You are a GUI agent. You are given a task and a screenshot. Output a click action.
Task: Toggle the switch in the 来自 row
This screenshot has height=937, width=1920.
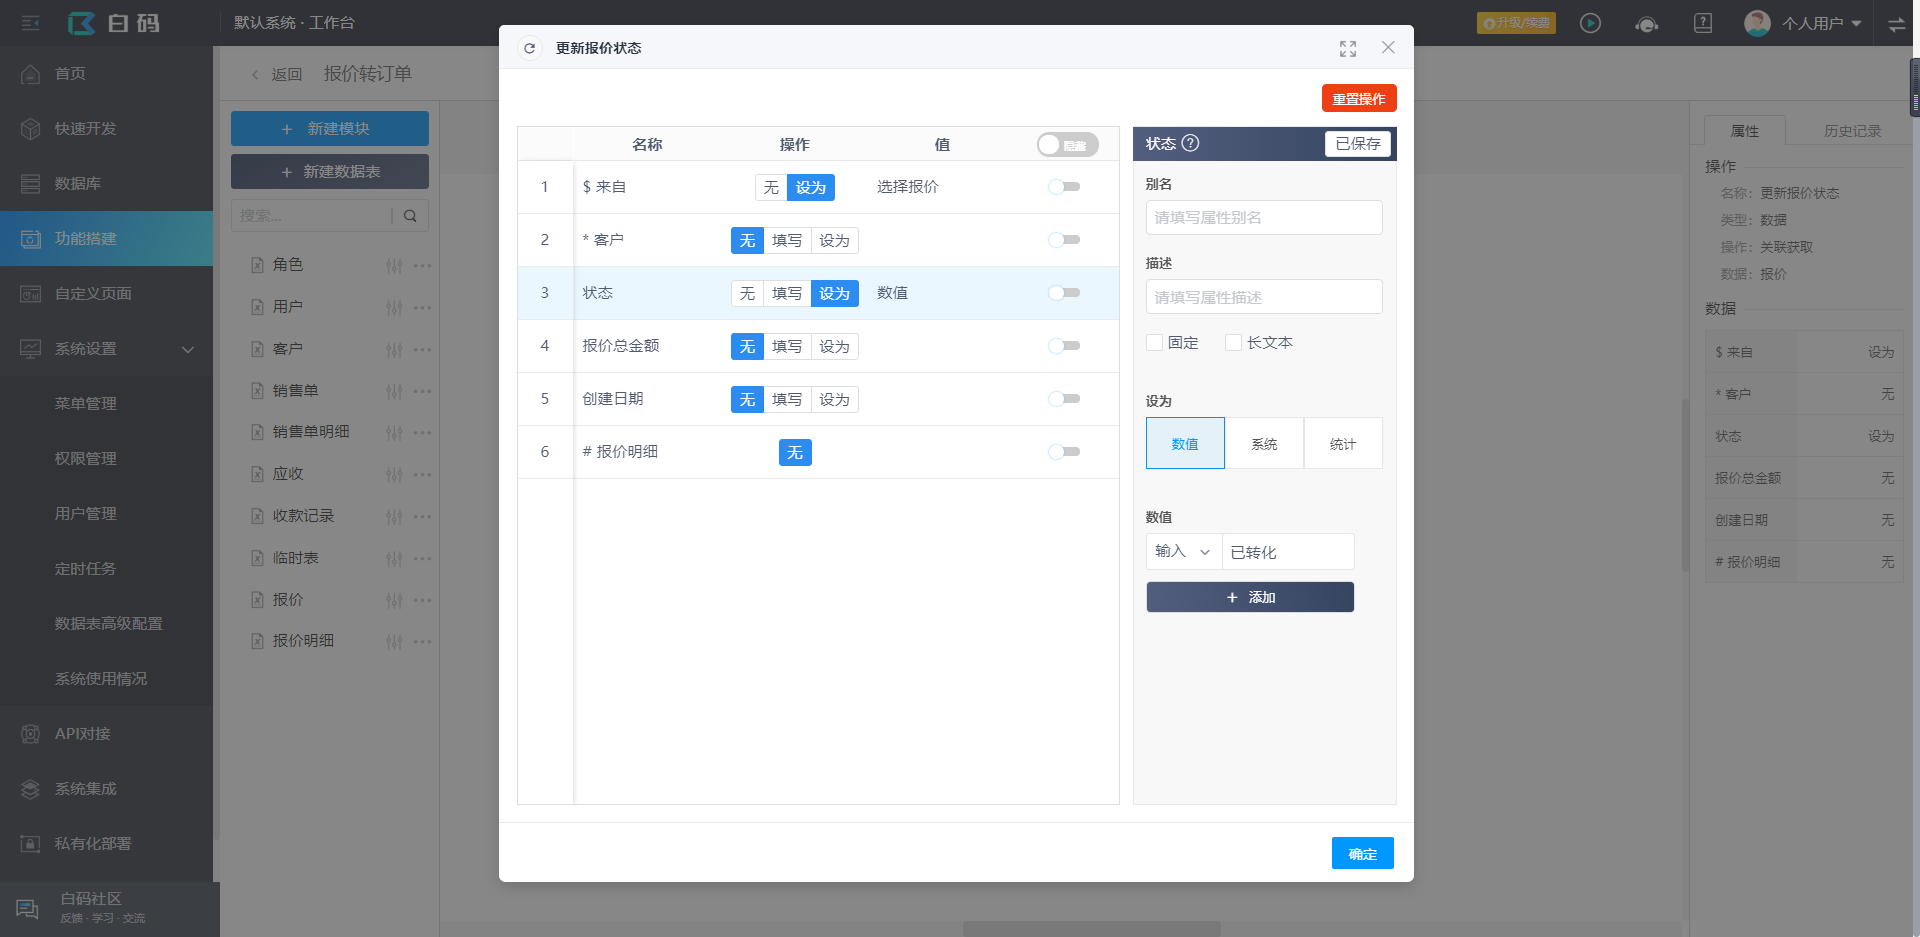click(x=1064, y=187)
